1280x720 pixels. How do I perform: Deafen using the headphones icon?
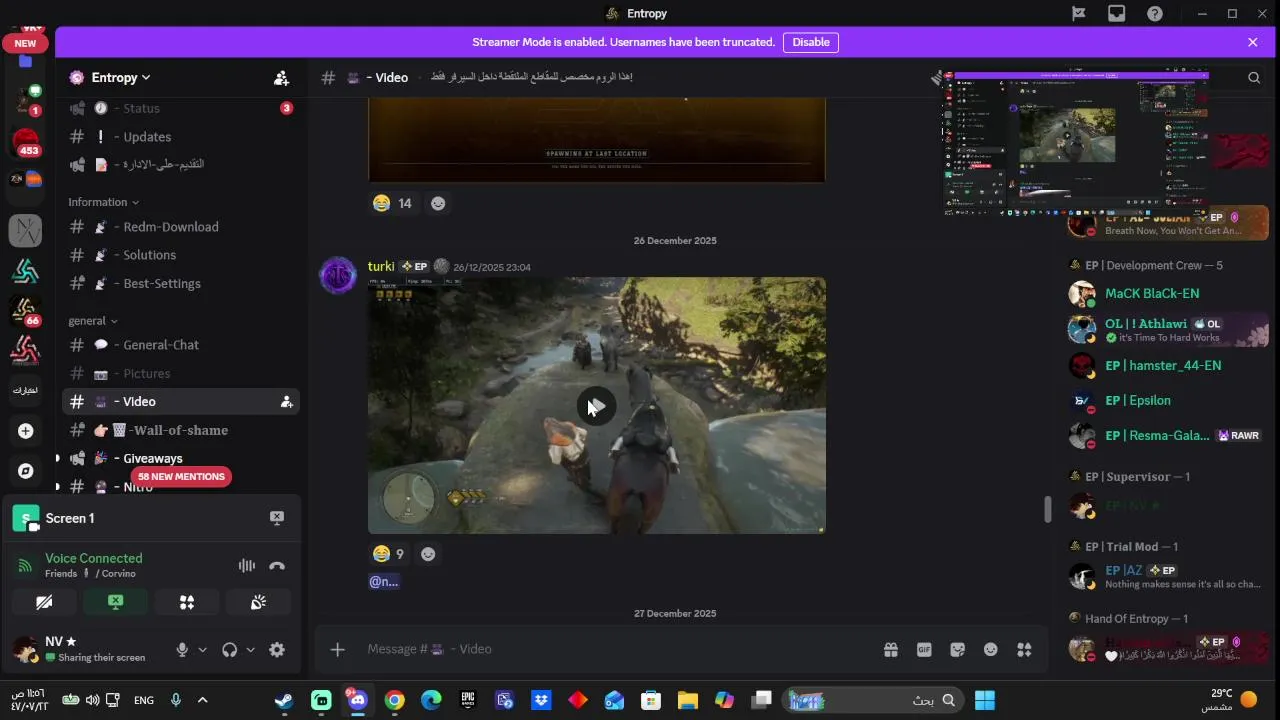[x=230, y=650]
